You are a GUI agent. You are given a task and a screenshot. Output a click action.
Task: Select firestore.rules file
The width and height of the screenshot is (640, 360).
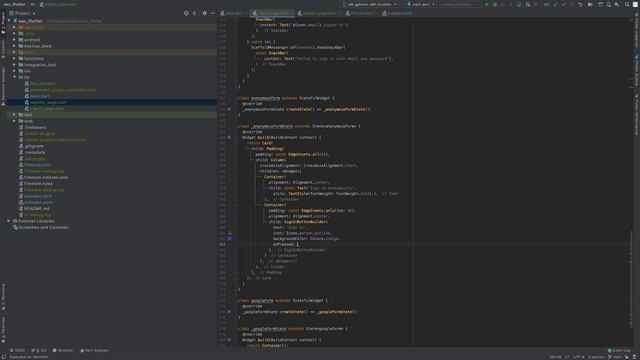[38, 184]
